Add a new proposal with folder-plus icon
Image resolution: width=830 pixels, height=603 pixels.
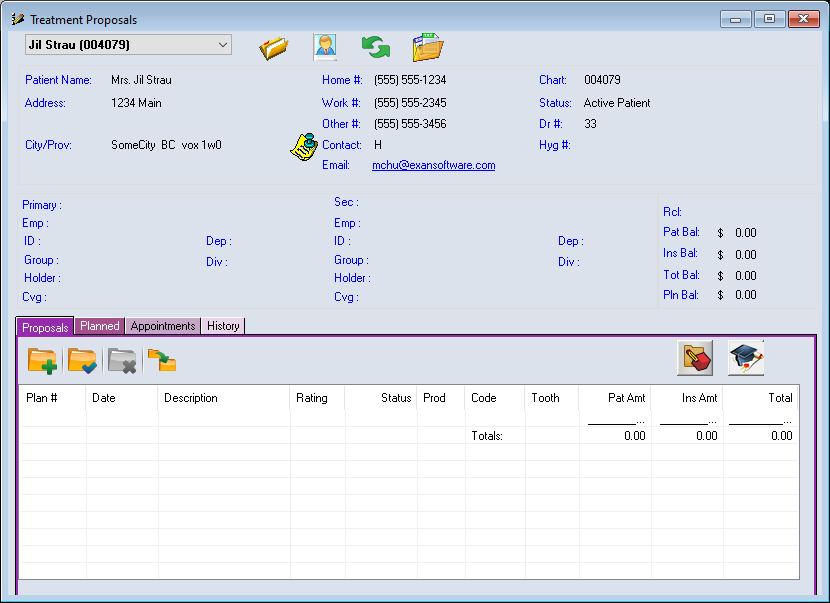[x=43, y=360]
